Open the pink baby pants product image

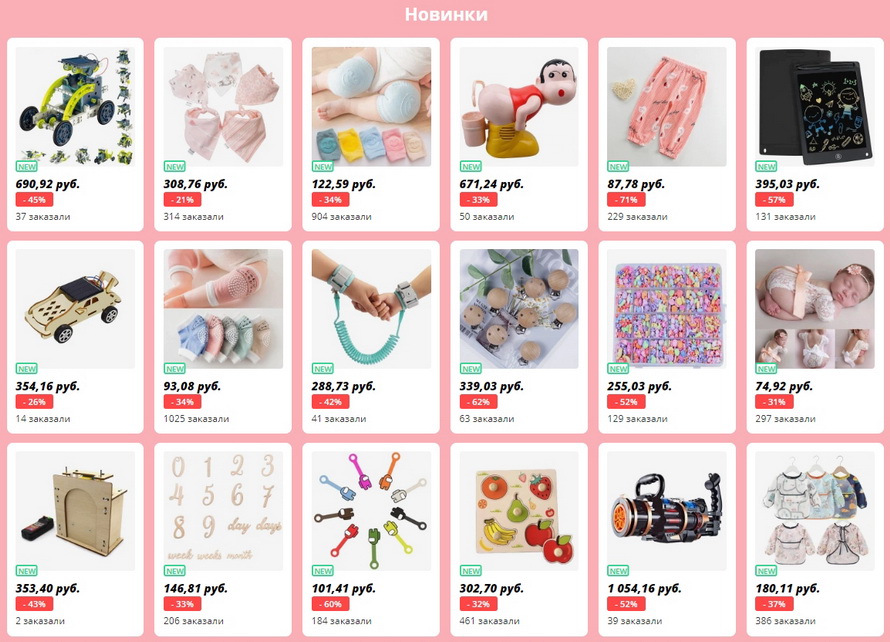coord(667,107)
